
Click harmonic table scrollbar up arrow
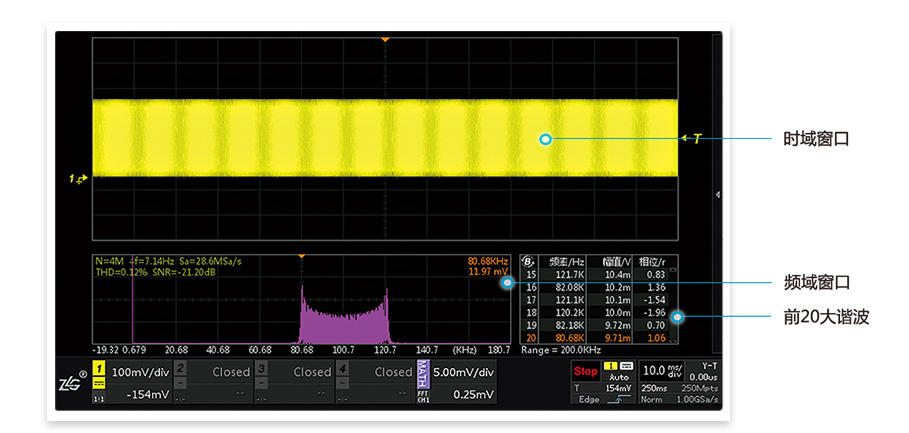coord(672,270)
